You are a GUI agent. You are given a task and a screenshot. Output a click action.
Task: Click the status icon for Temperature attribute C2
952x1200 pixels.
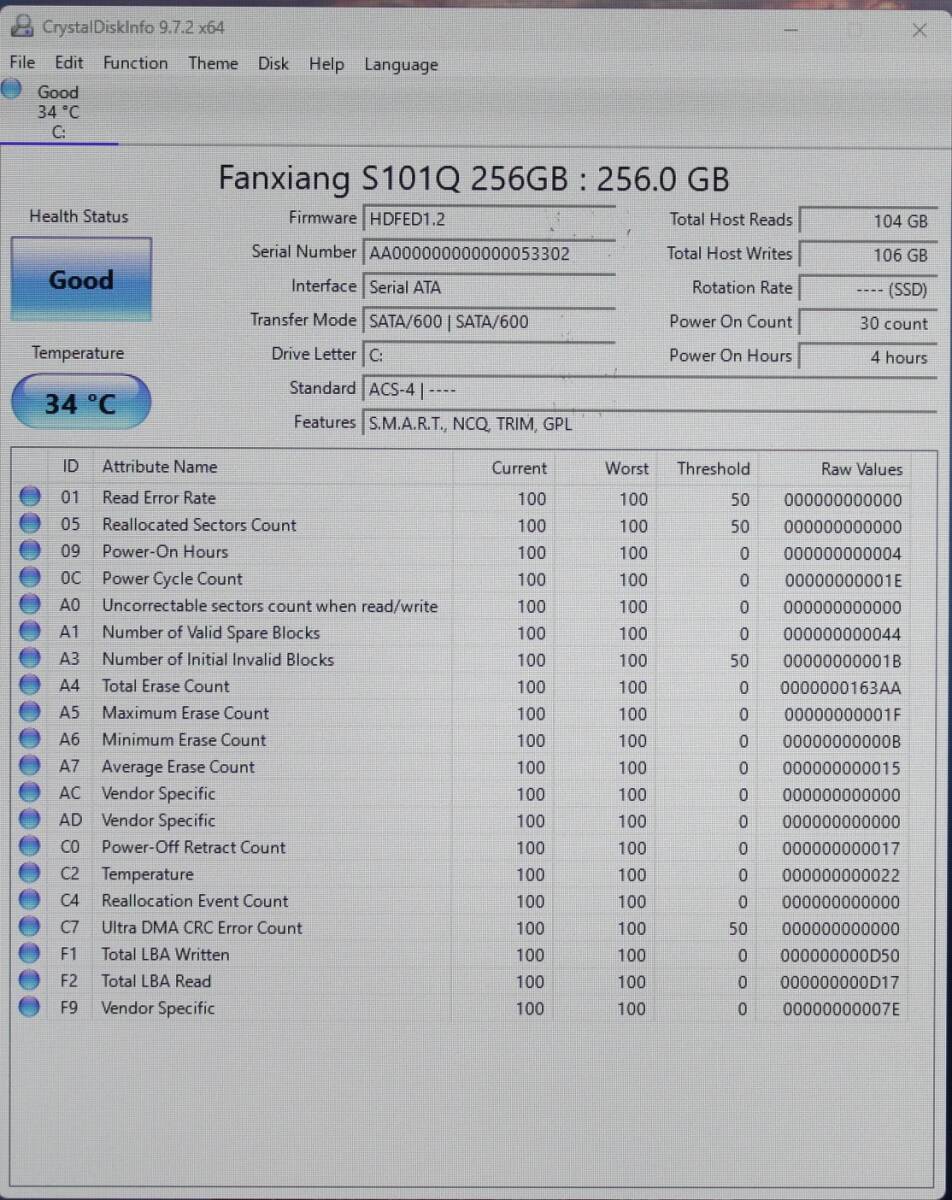[x=31, y=874]
